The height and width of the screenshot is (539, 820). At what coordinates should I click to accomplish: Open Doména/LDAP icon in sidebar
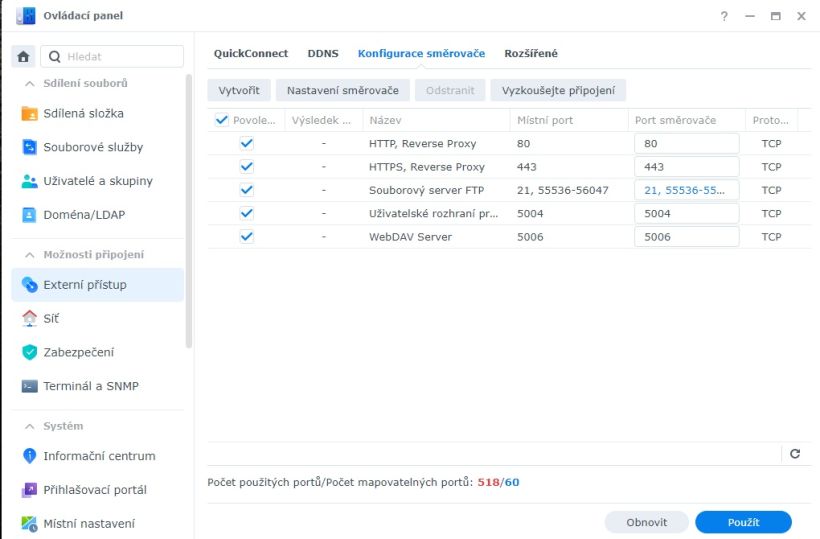coord(29,215)
